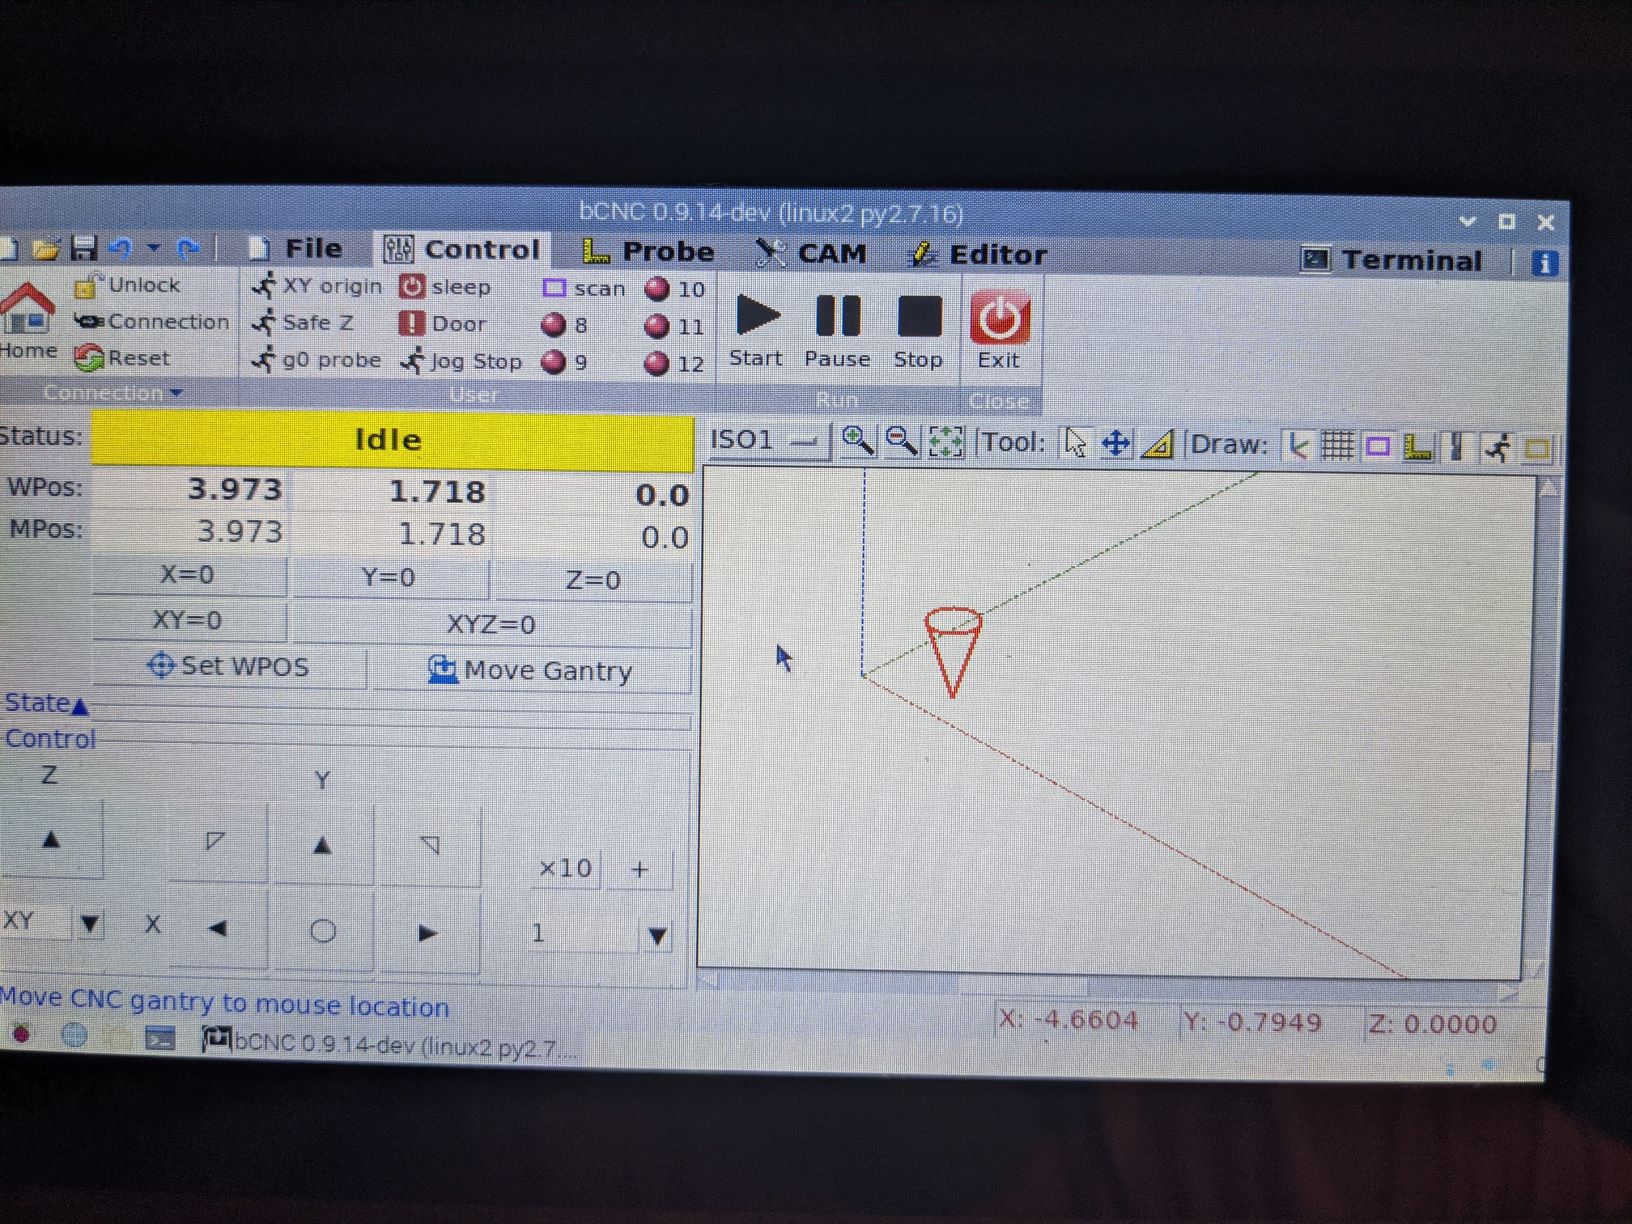
Task: Switch to the Editor tab
Action: 978,255
